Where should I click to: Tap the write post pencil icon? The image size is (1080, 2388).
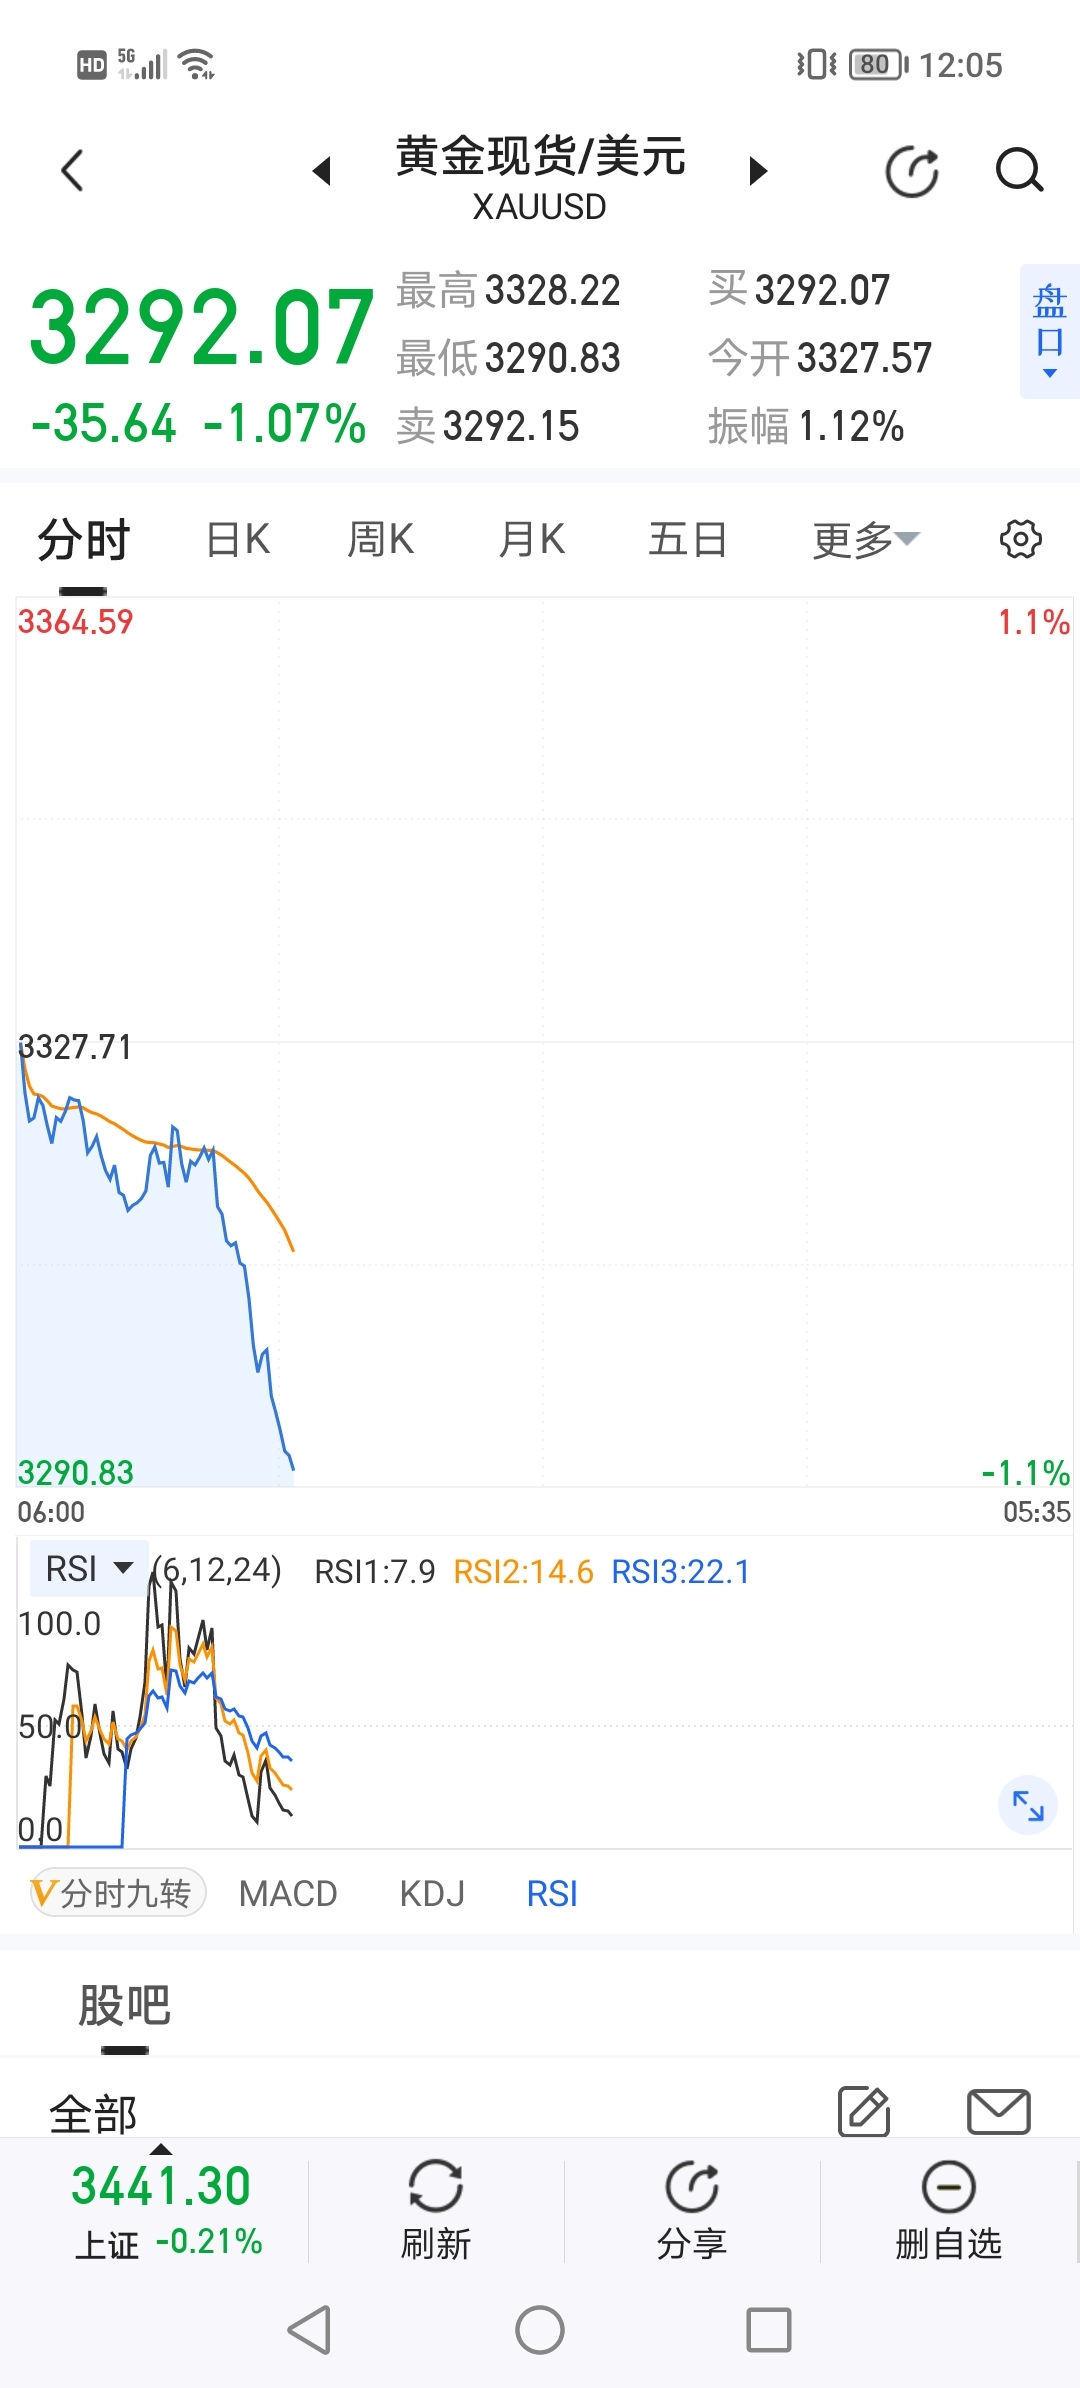click(864, 2111)
